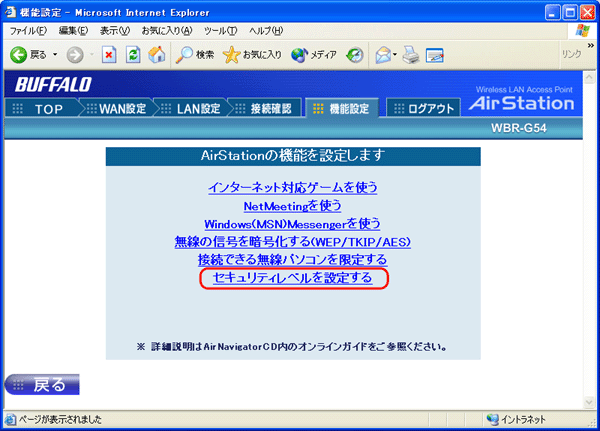The height and width of the screenshot is (431, 600).
Task: Minimize the Internet Explorer window
Action: (x=552, y=13)
